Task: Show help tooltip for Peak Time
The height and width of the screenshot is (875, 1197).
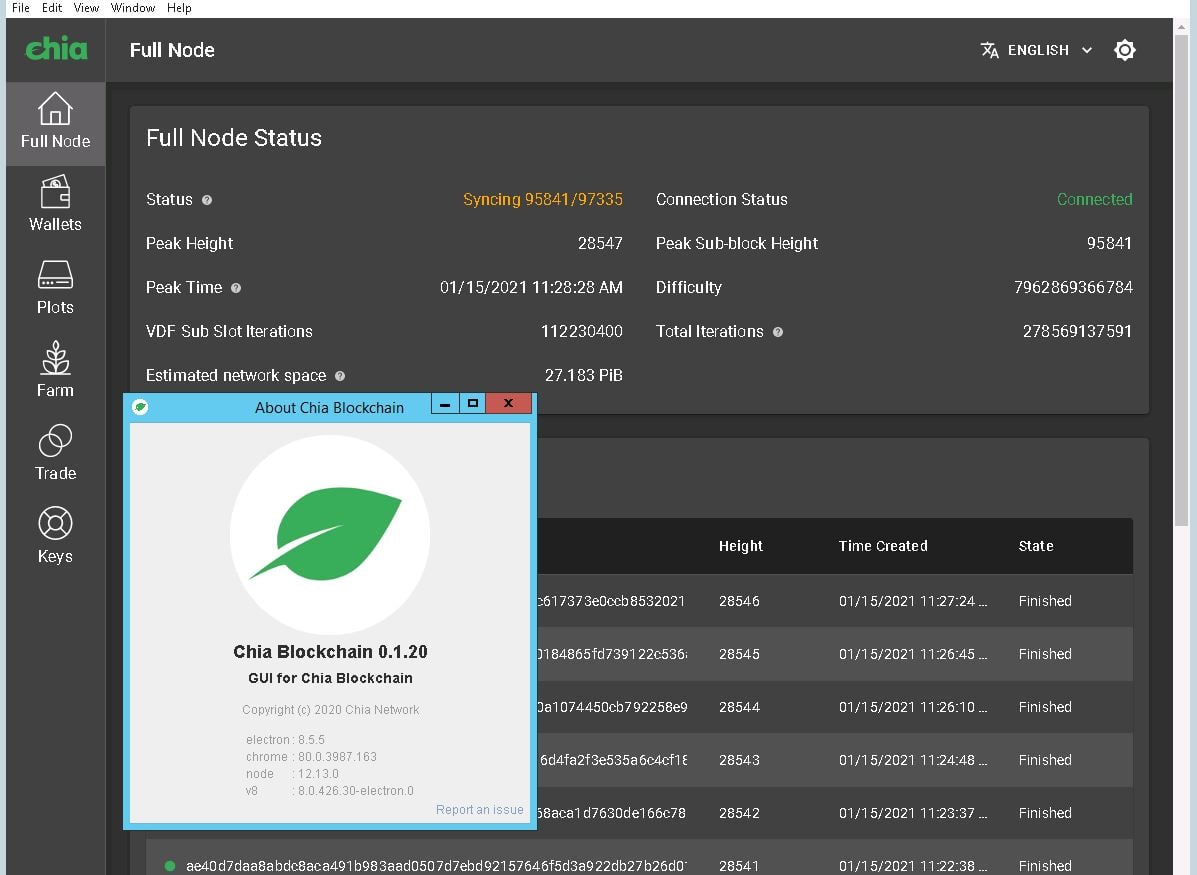Action: coord(236,288)
